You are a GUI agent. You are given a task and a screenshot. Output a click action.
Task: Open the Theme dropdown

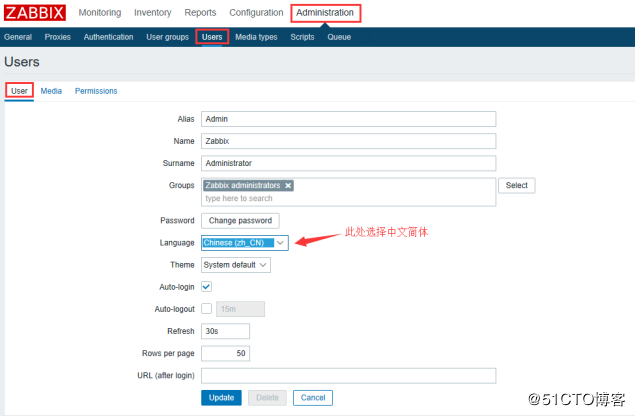tap(236, 265)
